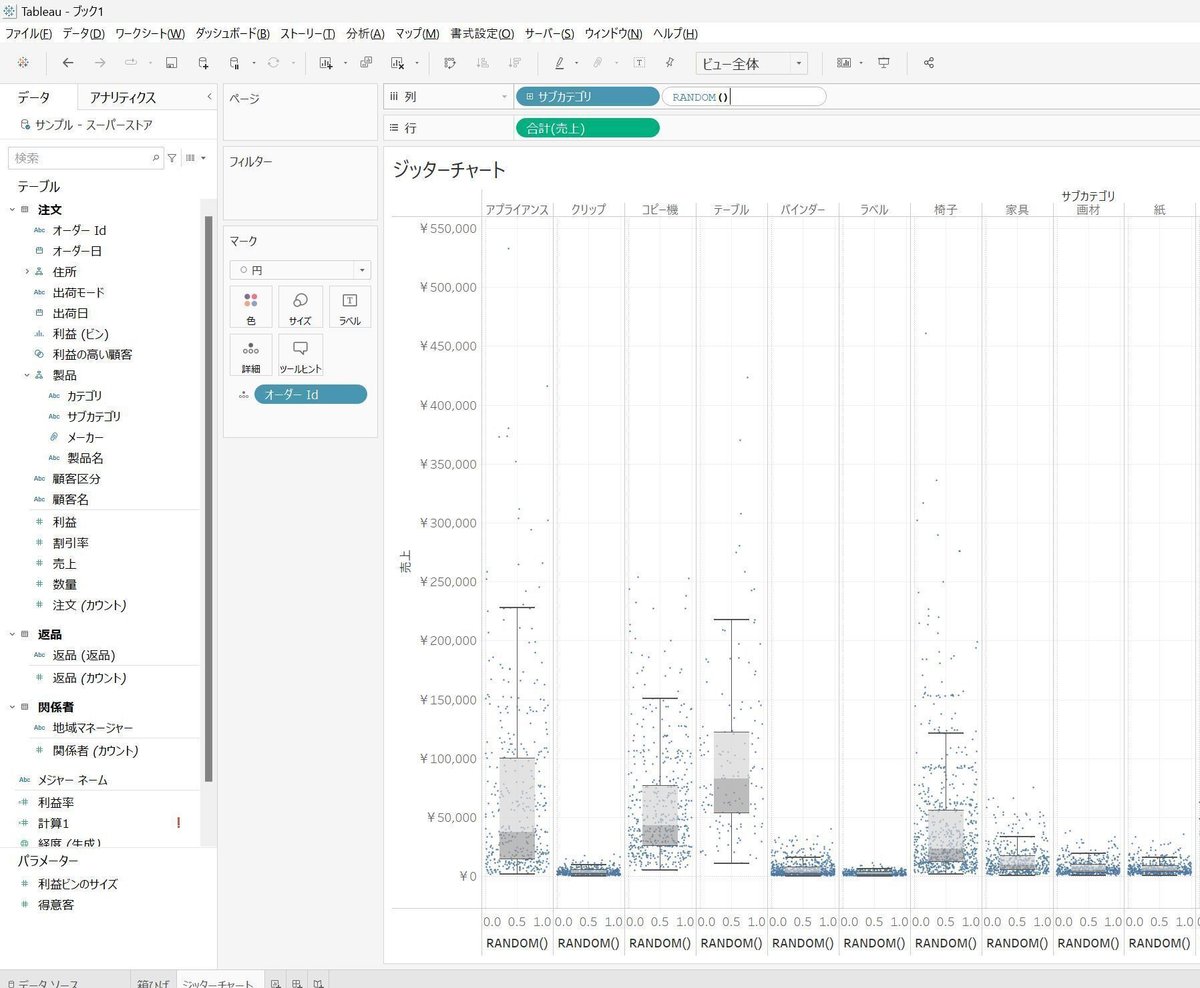Add new story tab at bottom
The height and width of the screenshot is (988, 1200).
coord(317,982)
